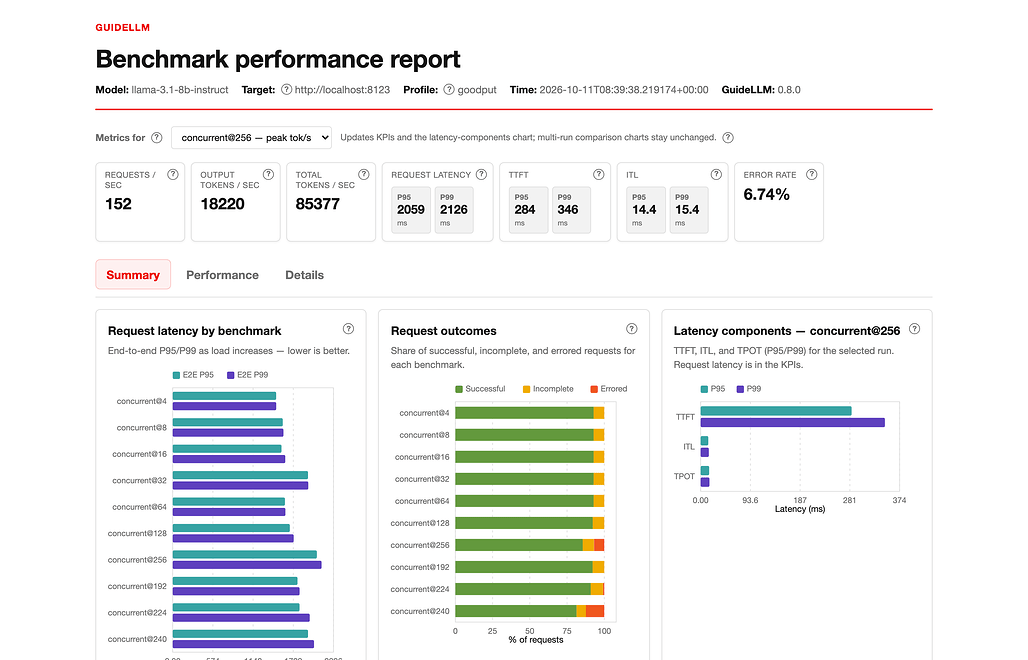The width and height of the screenshot is (1028, 660).
Task: Open help for Request latency by benchmark chart
Action: point(348,329)
